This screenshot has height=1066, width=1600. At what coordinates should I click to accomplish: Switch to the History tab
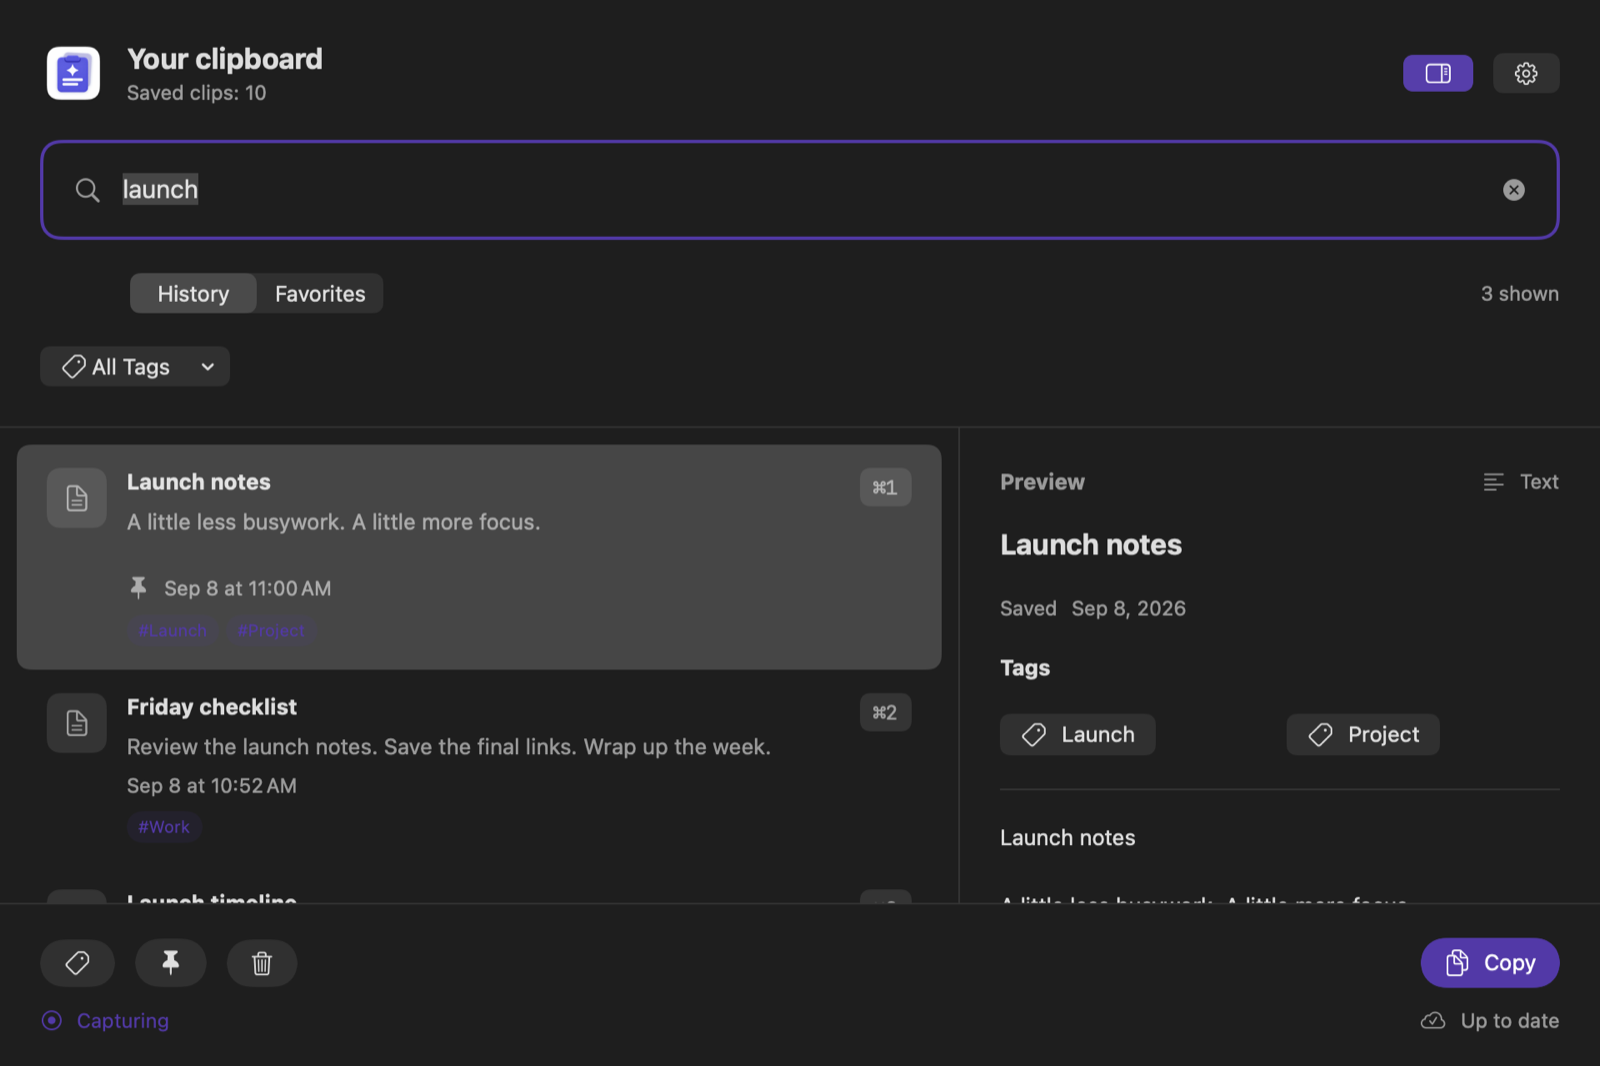pos(193,294)
